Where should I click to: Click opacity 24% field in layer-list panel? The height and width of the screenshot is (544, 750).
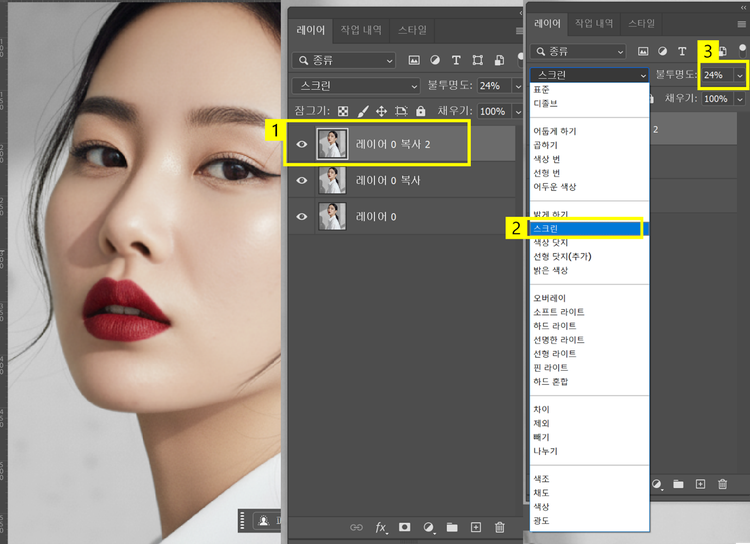tap(494, 86)
